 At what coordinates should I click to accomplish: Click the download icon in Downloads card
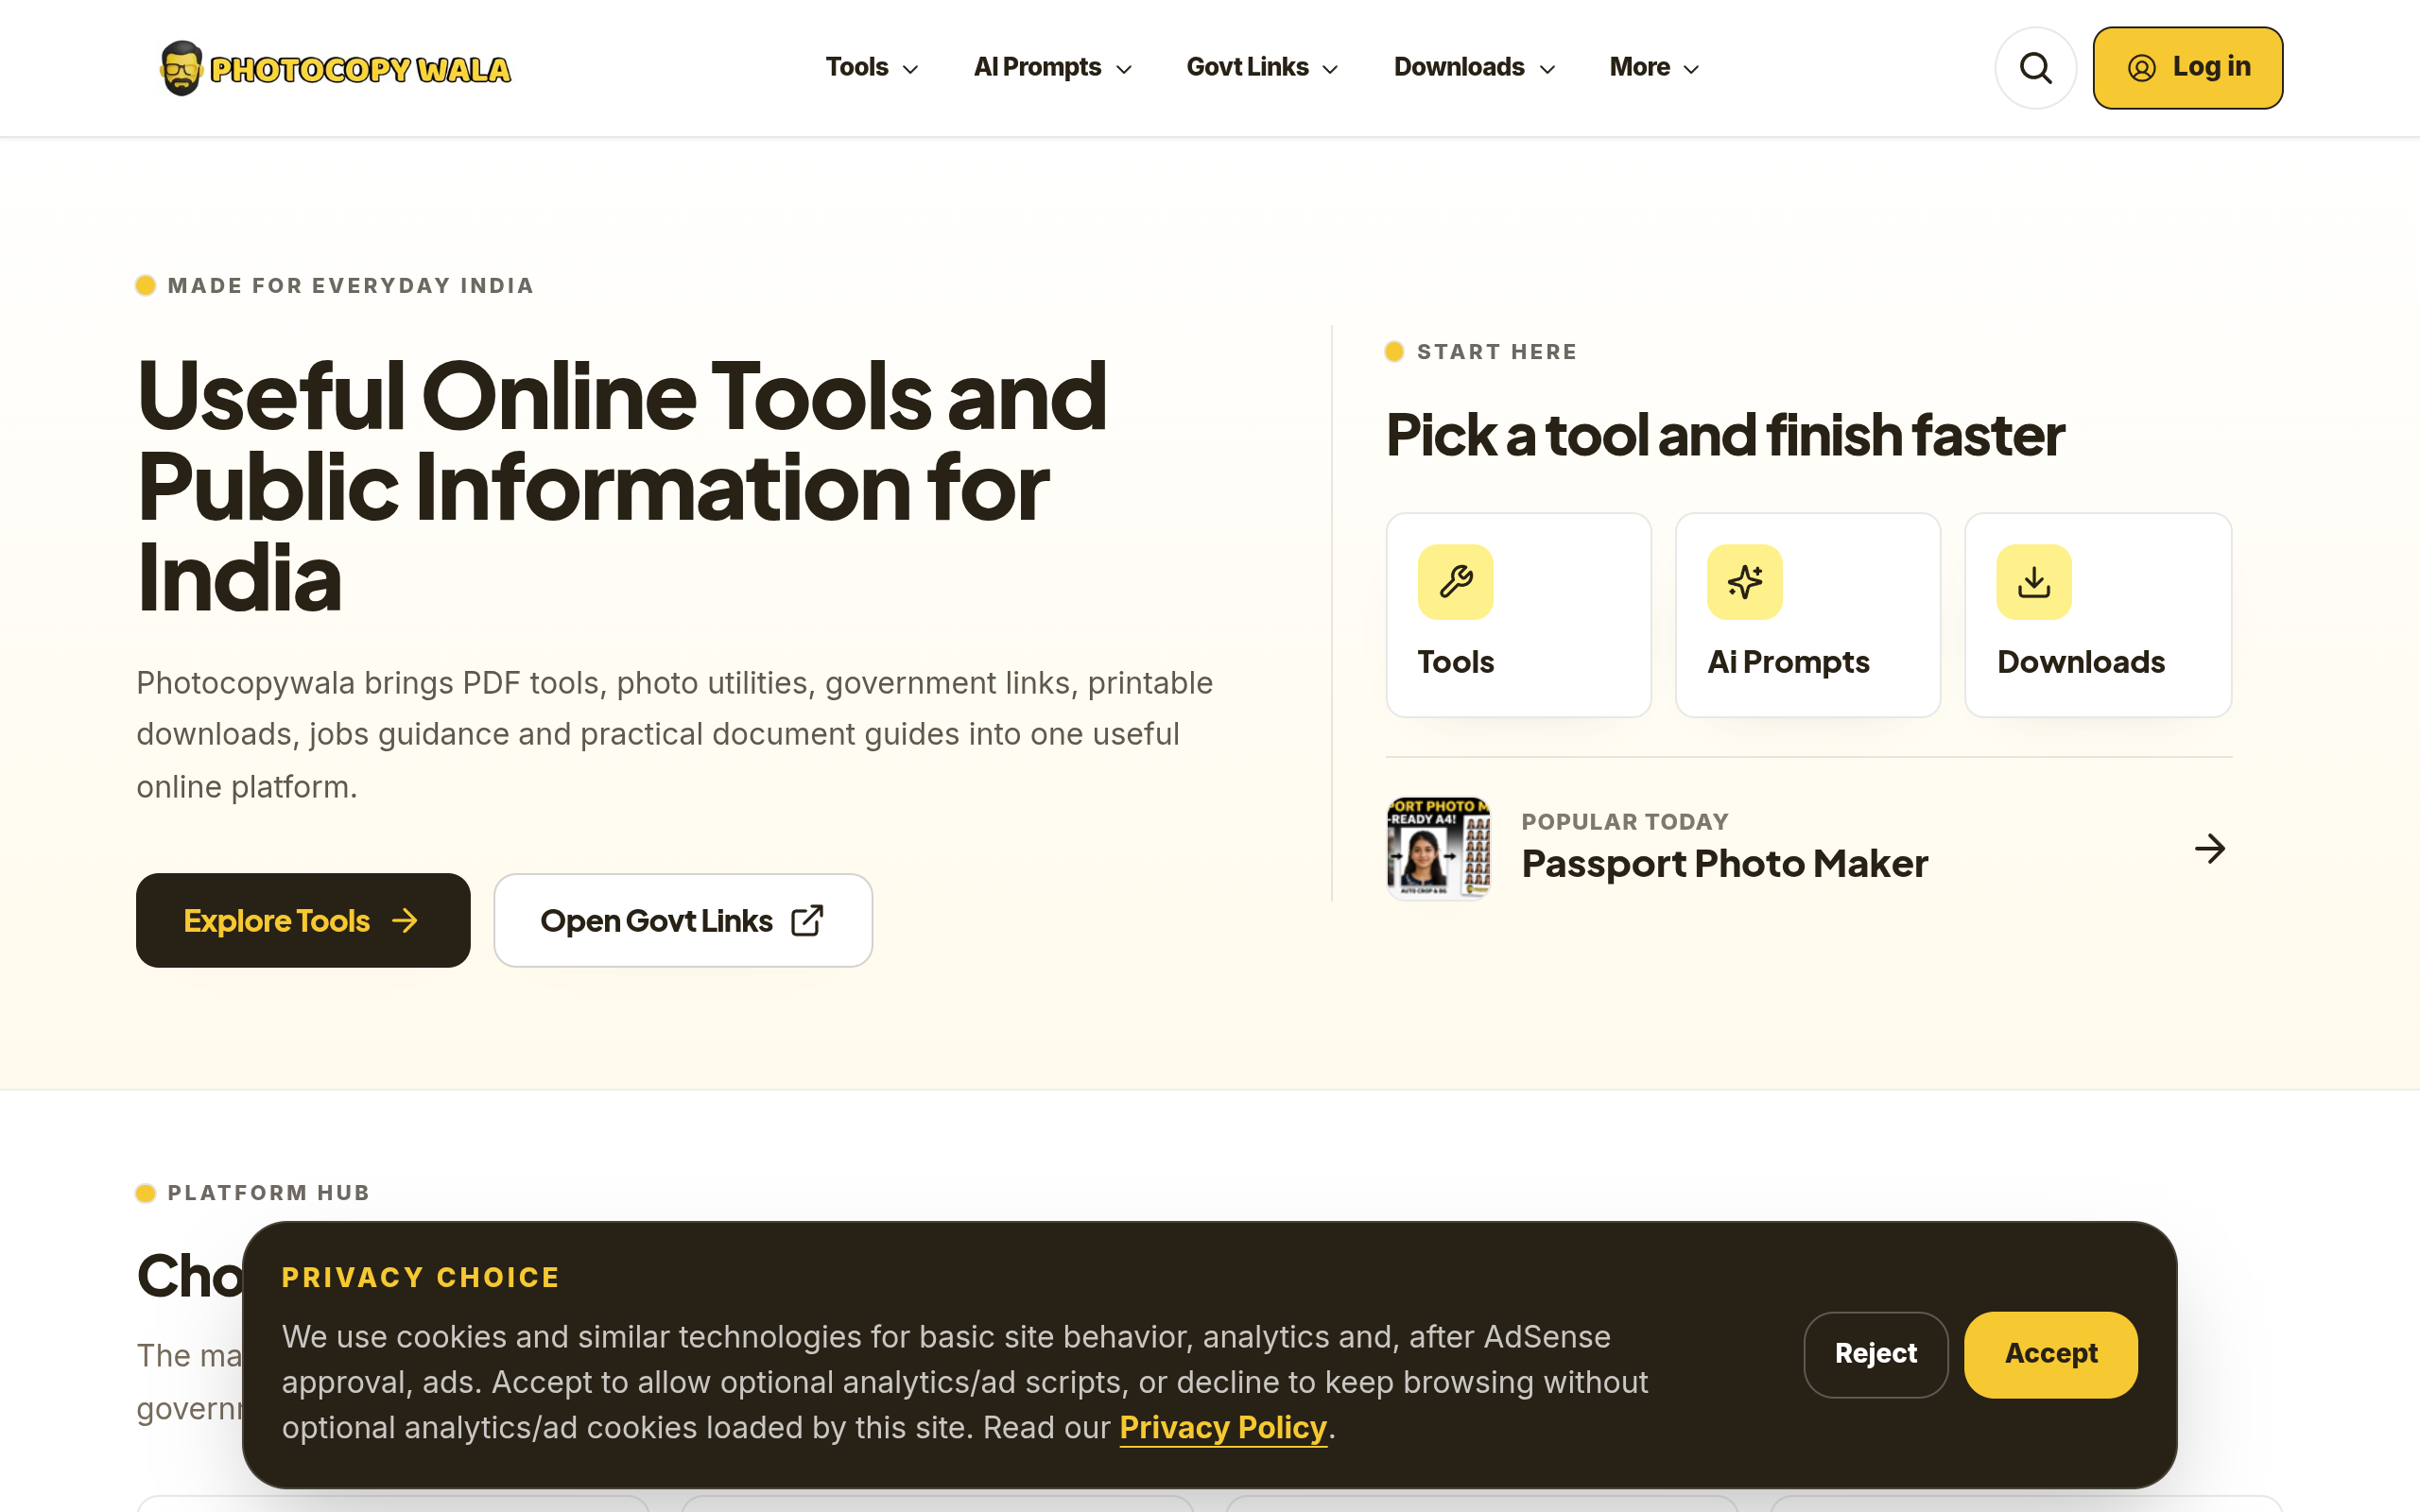[x=2034, y=581]
